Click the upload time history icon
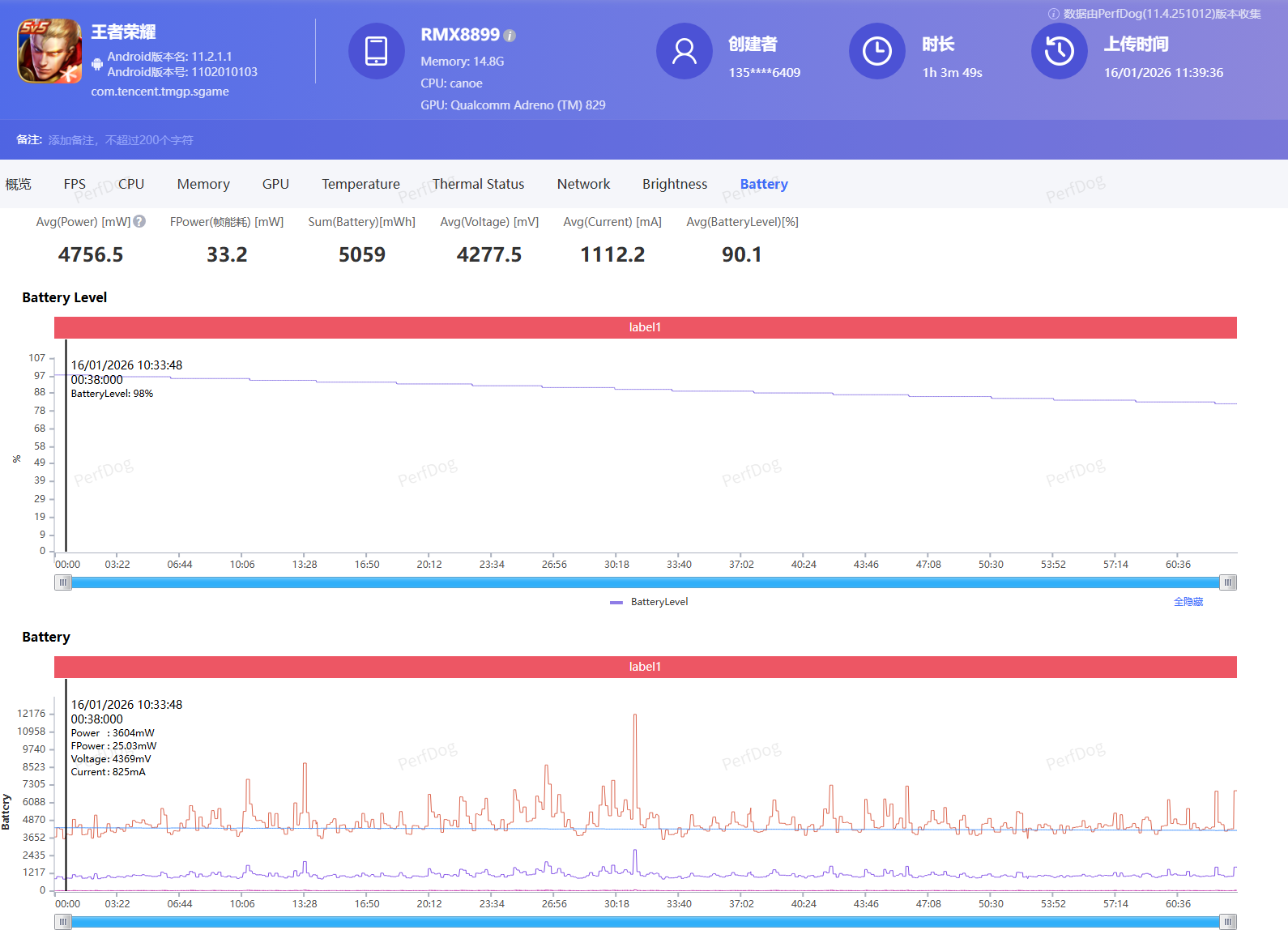This screenshot has width=1288, height=930. 1059,50
